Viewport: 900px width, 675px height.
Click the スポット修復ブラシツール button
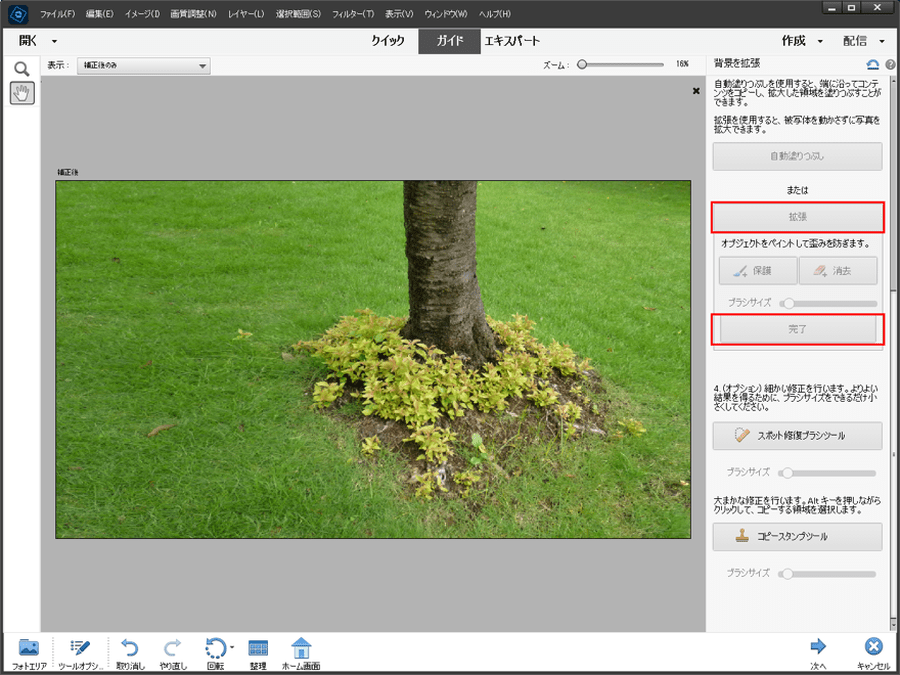click(797, 436)
